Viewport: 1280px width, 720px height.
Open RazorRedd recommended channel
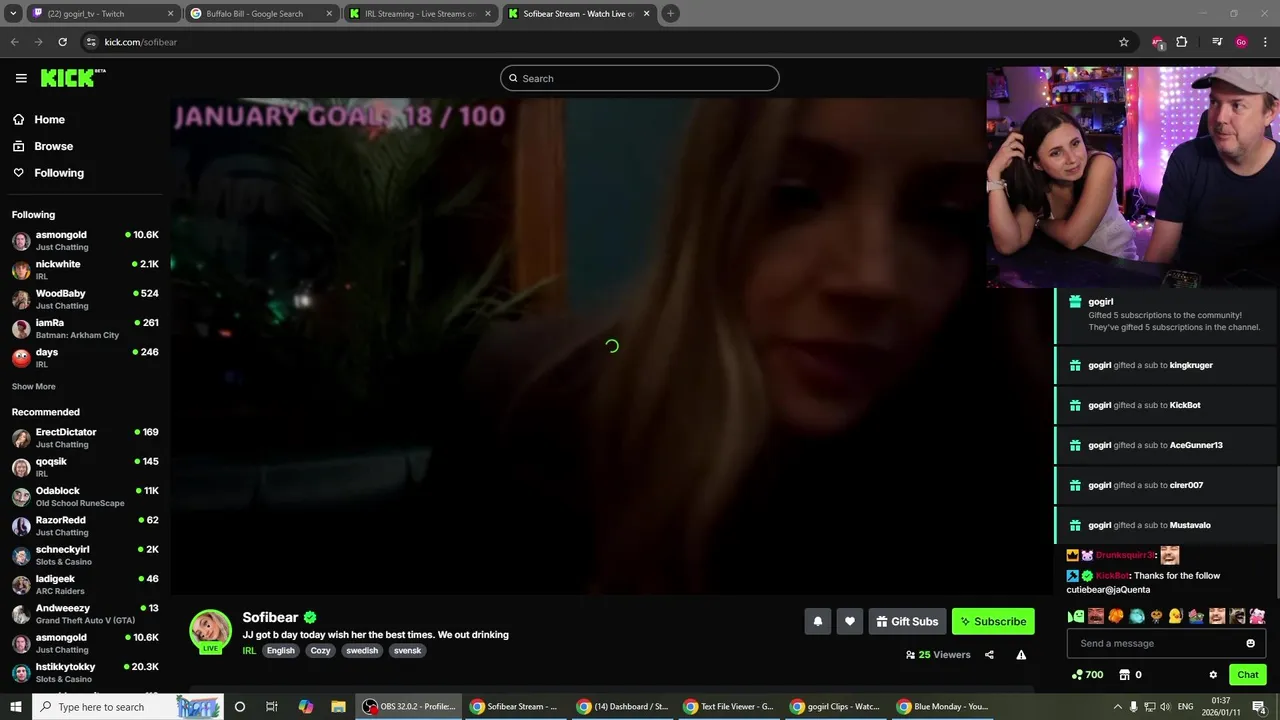(85, 526)
